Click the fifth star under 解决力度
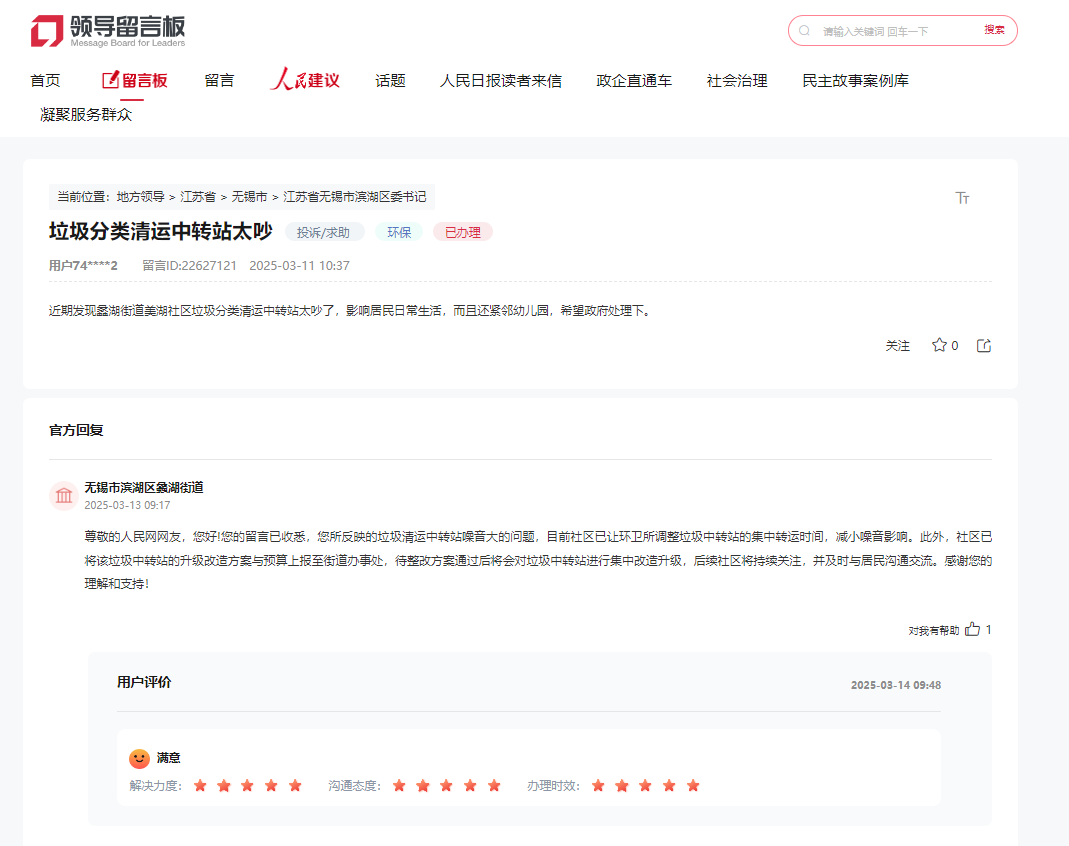Viewport: 1069px width, 846px height. [295, 786]
